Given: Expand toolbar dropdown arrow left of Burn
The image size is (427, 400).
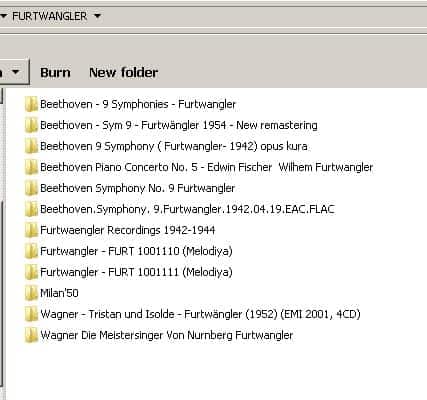Looking at the screenshot, I should 15,72.
